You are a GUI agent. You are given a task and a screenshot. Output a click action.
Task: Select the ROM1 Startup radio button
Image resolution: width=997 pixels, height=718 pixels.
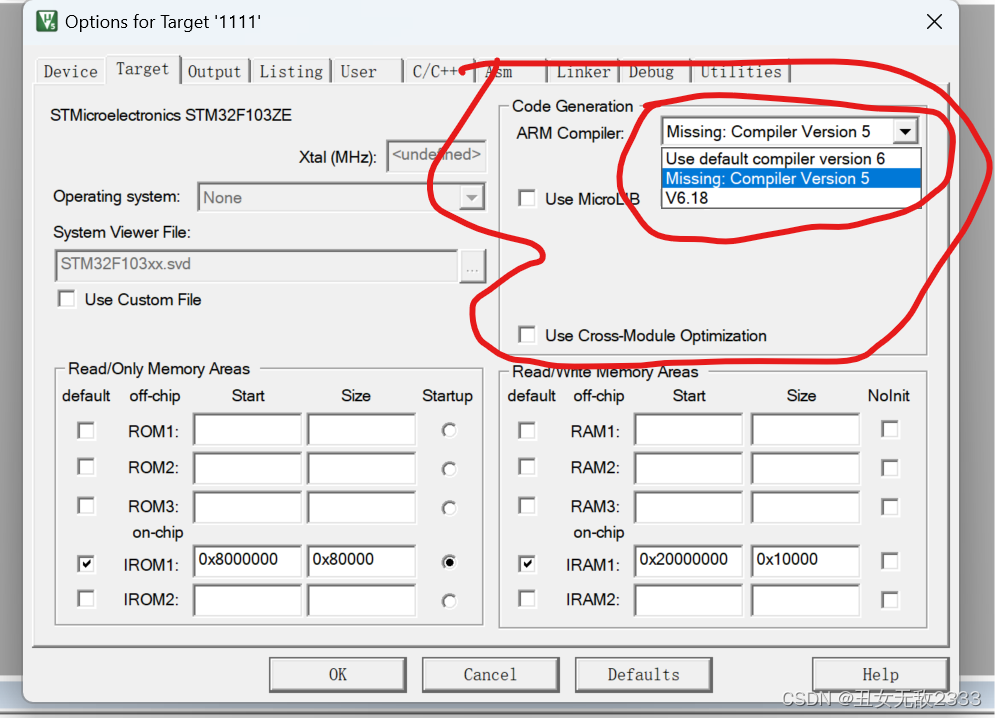coord(449,431)
